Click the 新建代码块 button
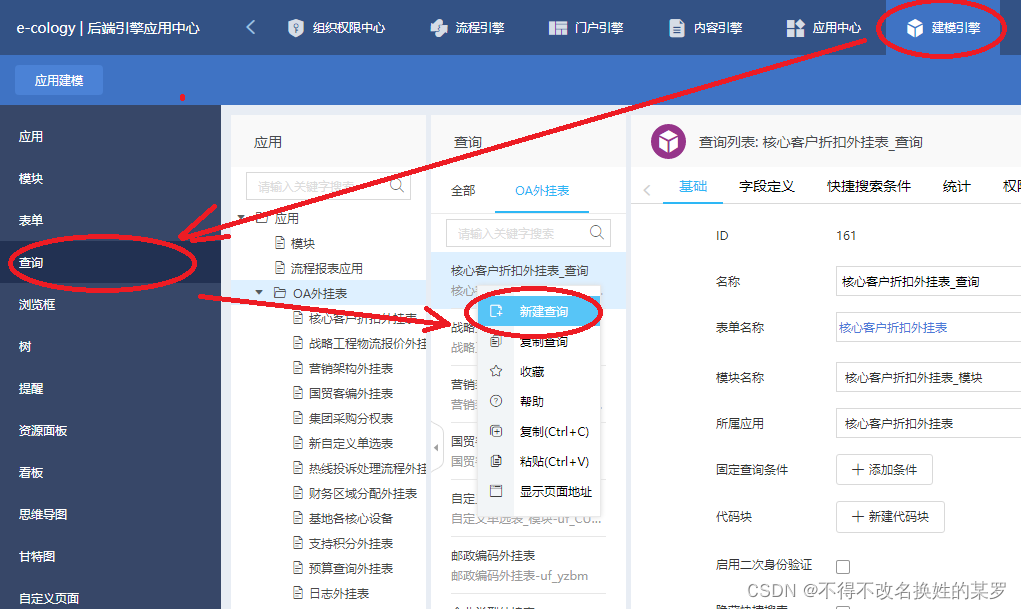 tap(890, 517)
